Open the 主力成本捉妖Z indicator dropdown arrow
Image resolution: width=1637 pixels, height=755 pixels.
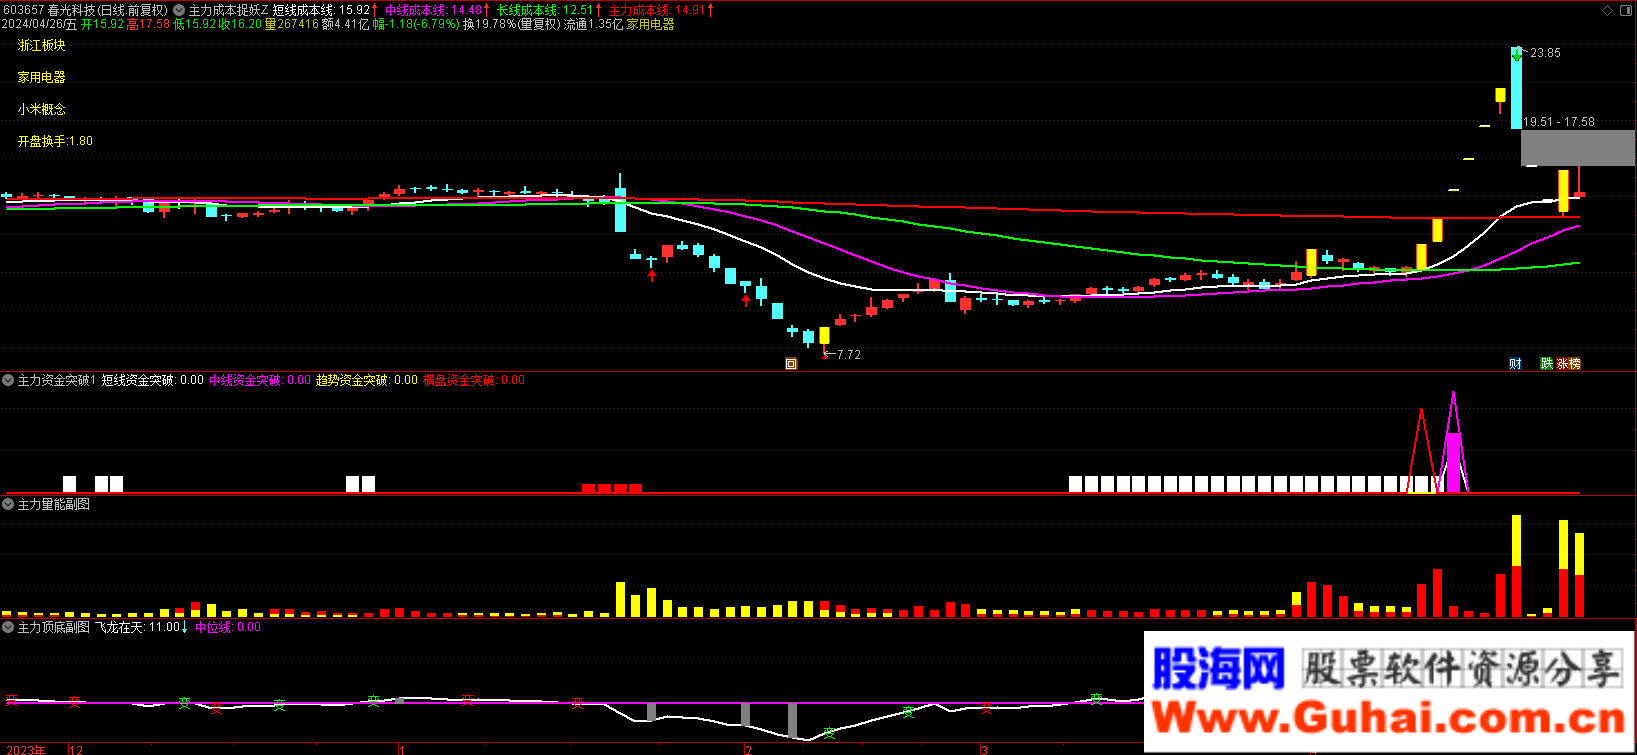[179, 10]
